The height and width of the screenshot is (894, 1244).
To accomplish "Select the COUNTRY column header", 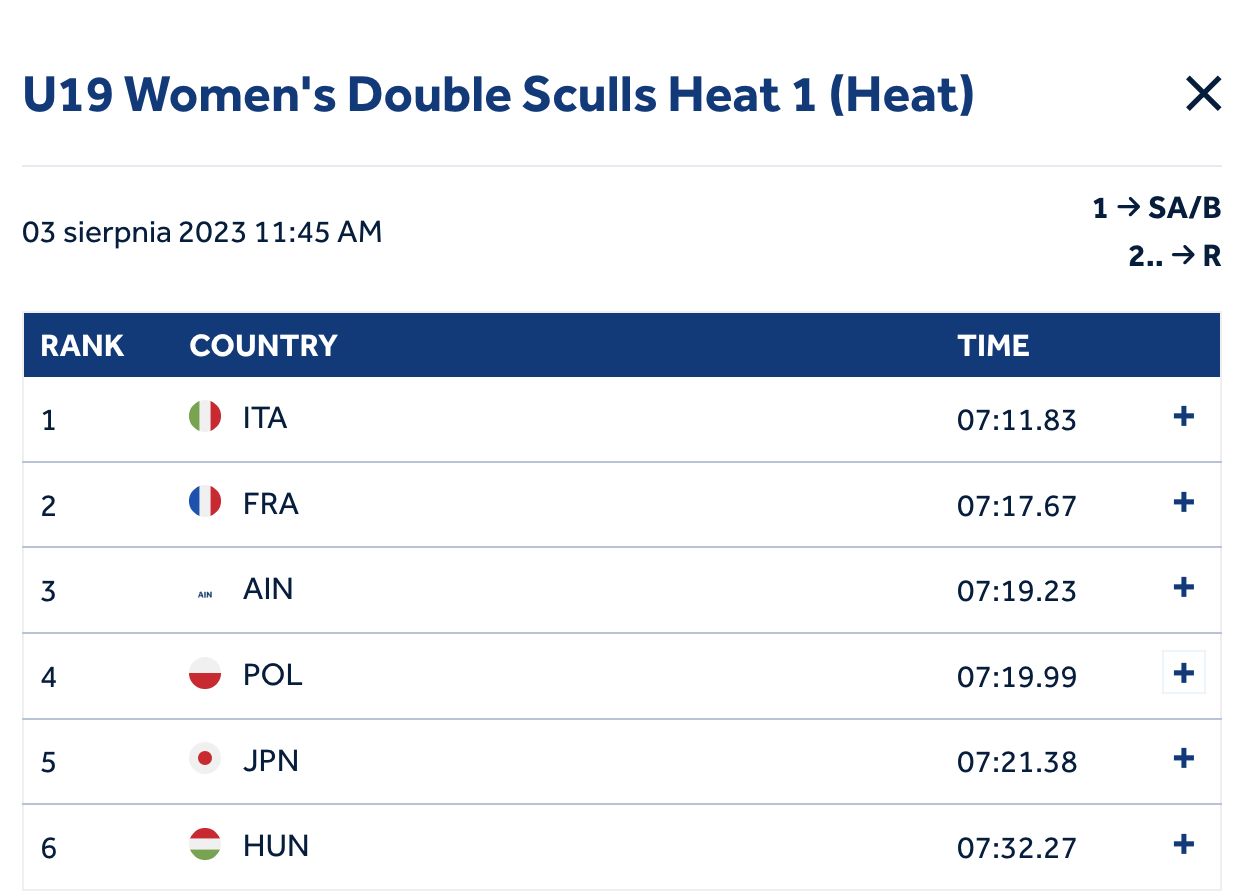I will 263,346.
